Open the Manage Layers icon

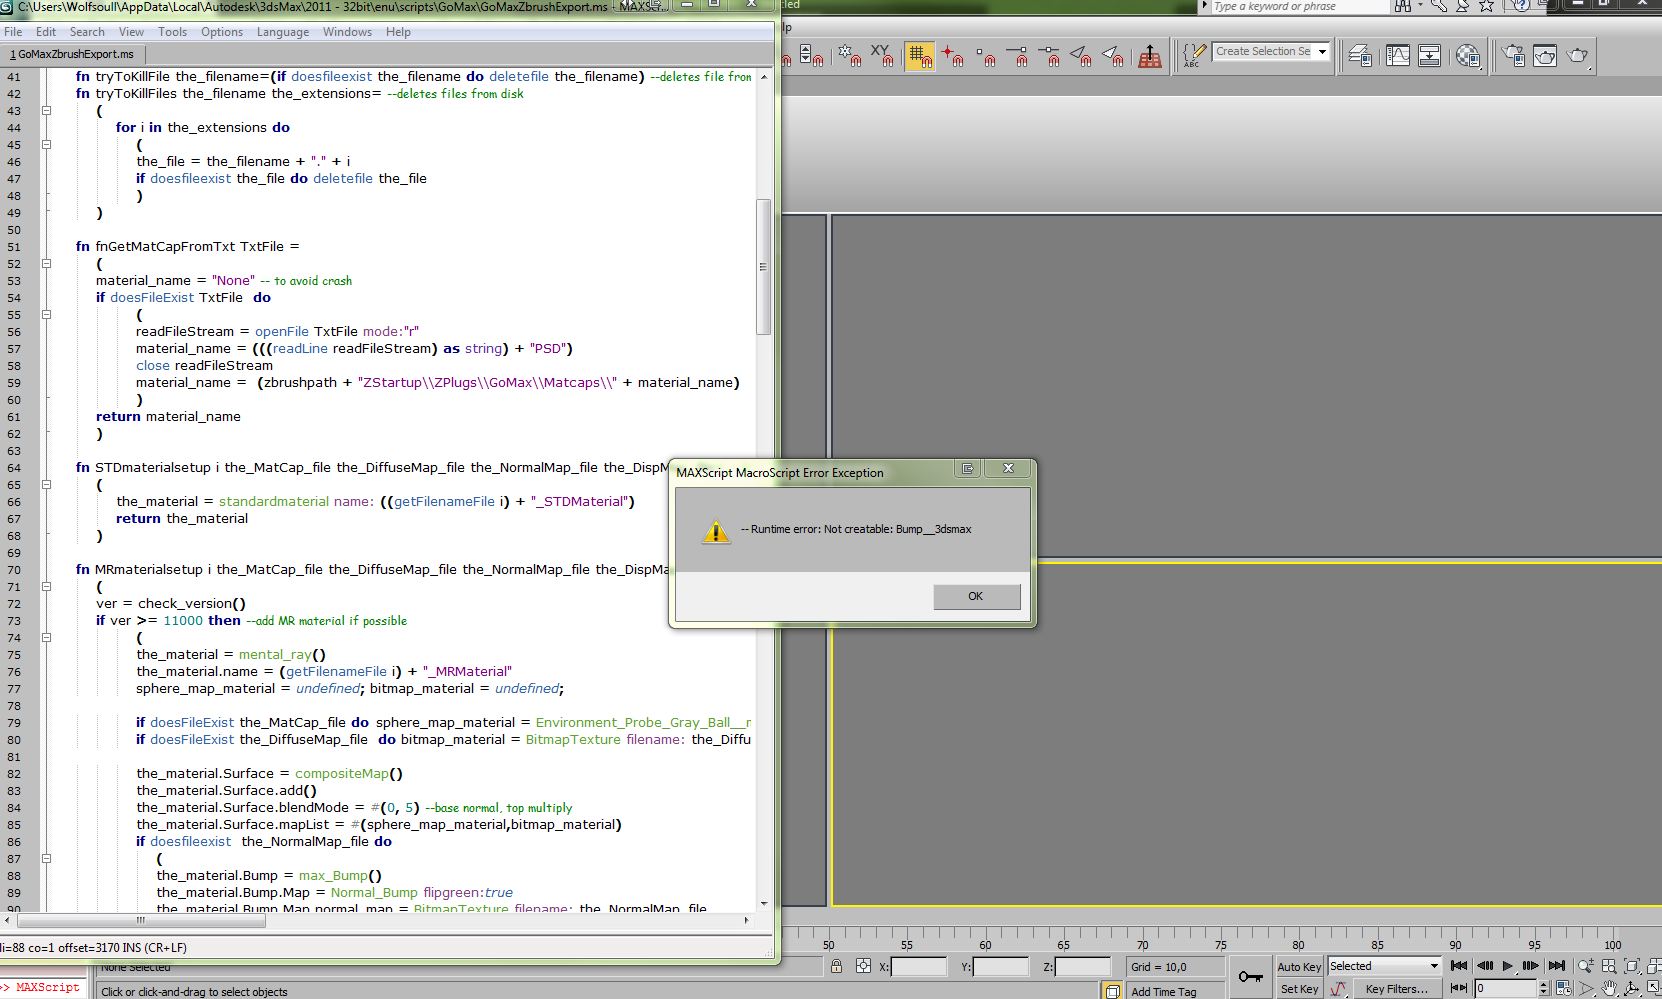[1360, 56]
